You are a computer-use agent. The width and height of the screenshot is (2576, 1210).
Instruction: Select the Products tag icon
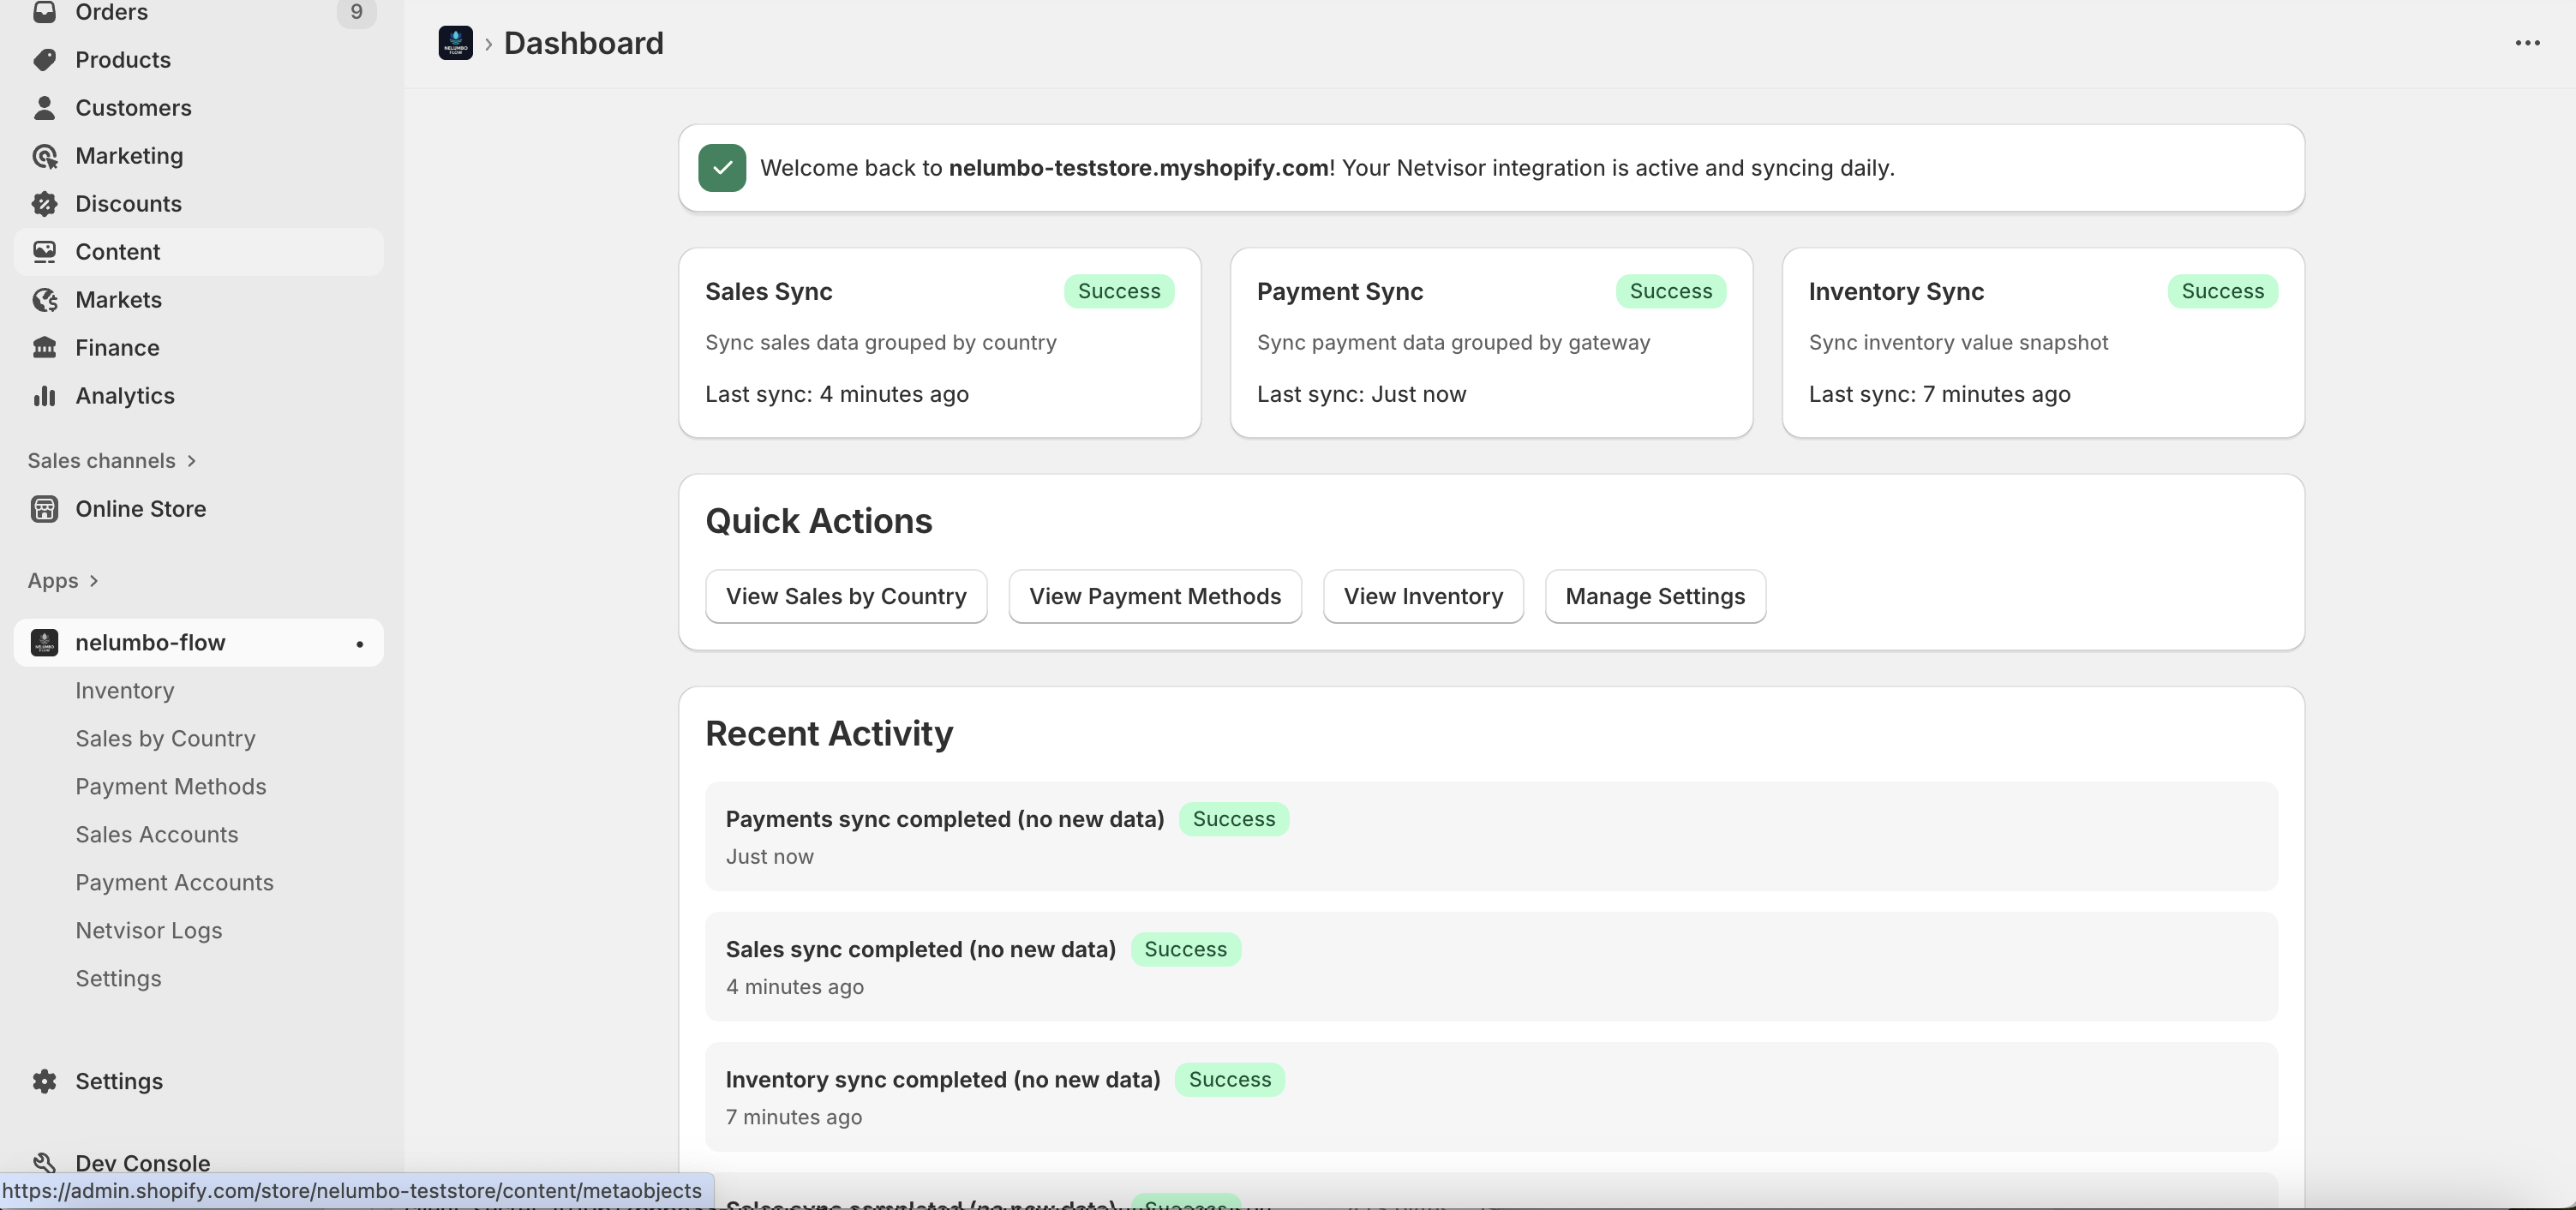[x=46, y=59]
